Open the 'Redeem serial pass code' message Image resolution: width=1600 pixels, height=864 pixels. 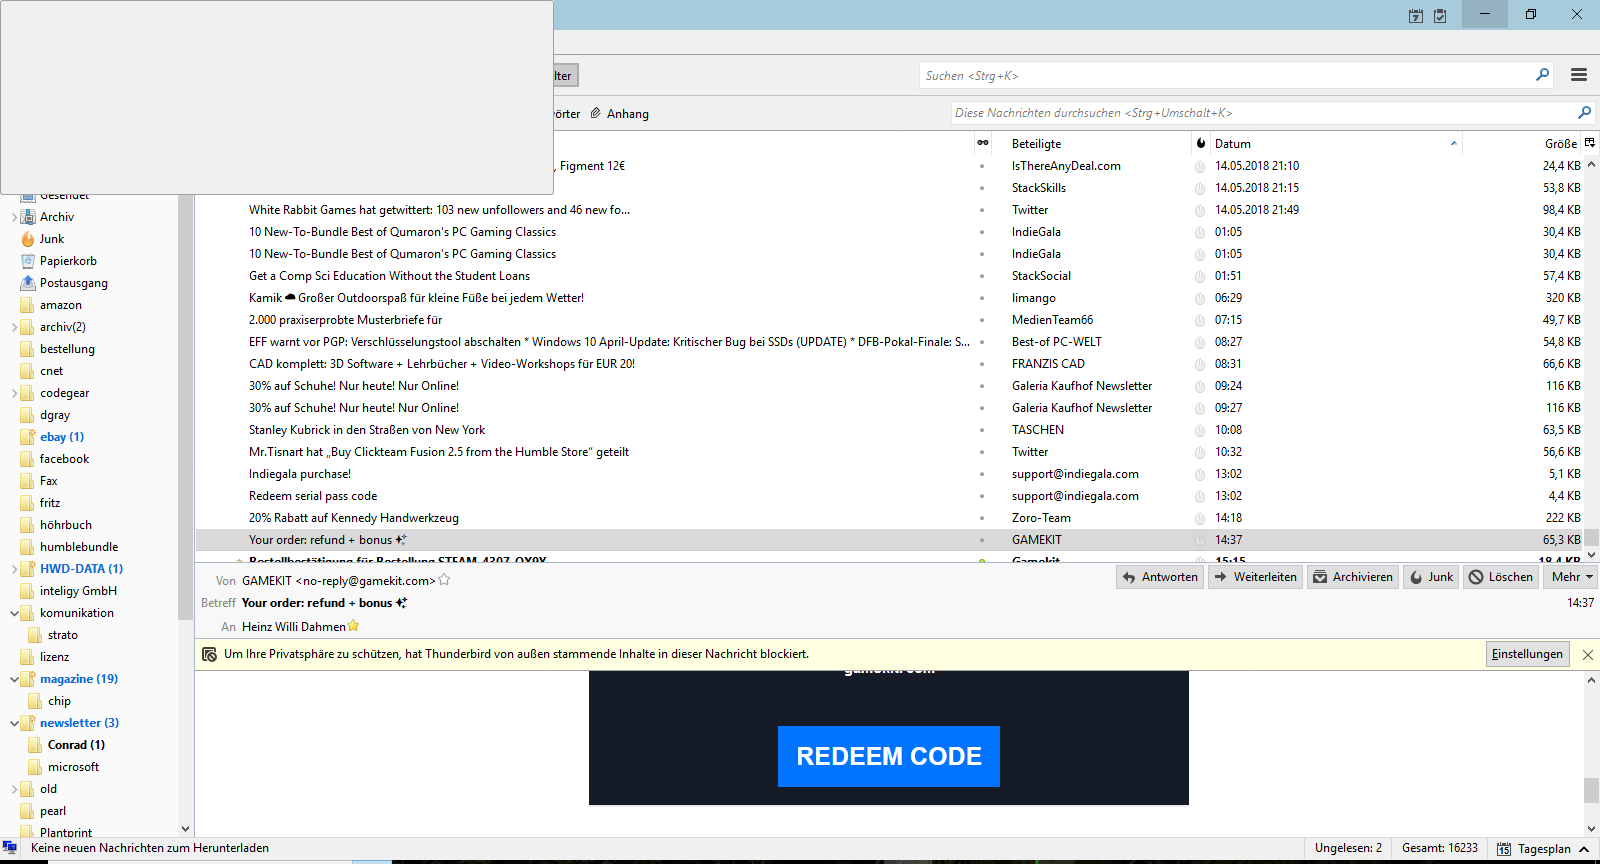(x=313, y=496)
